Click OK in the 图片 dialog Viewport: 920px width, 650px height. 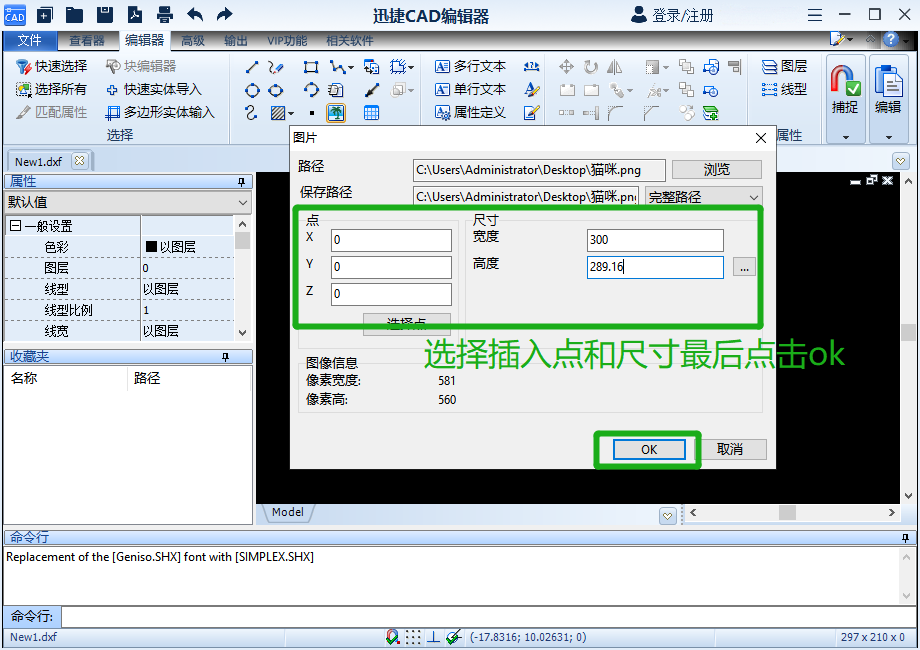coord(649,449)
